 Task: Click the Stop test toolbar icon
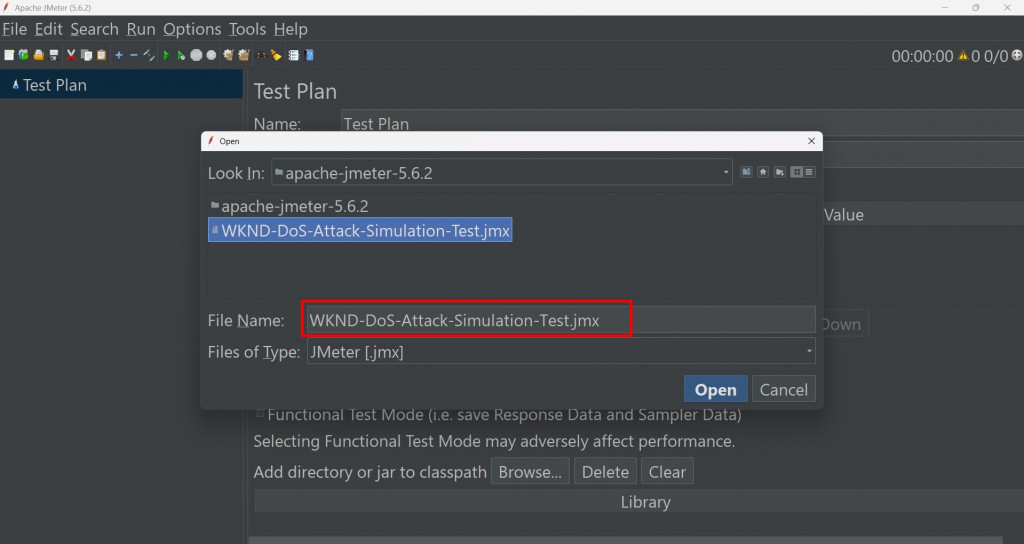[x=196, y=56]
